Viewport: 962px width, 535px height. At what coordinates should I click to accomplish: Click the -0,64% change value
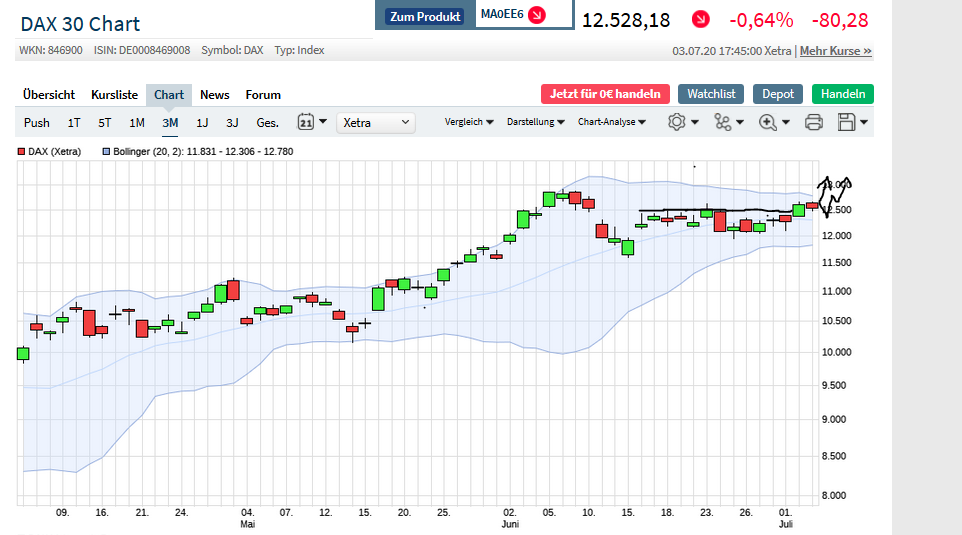click(x=761, y=20)
